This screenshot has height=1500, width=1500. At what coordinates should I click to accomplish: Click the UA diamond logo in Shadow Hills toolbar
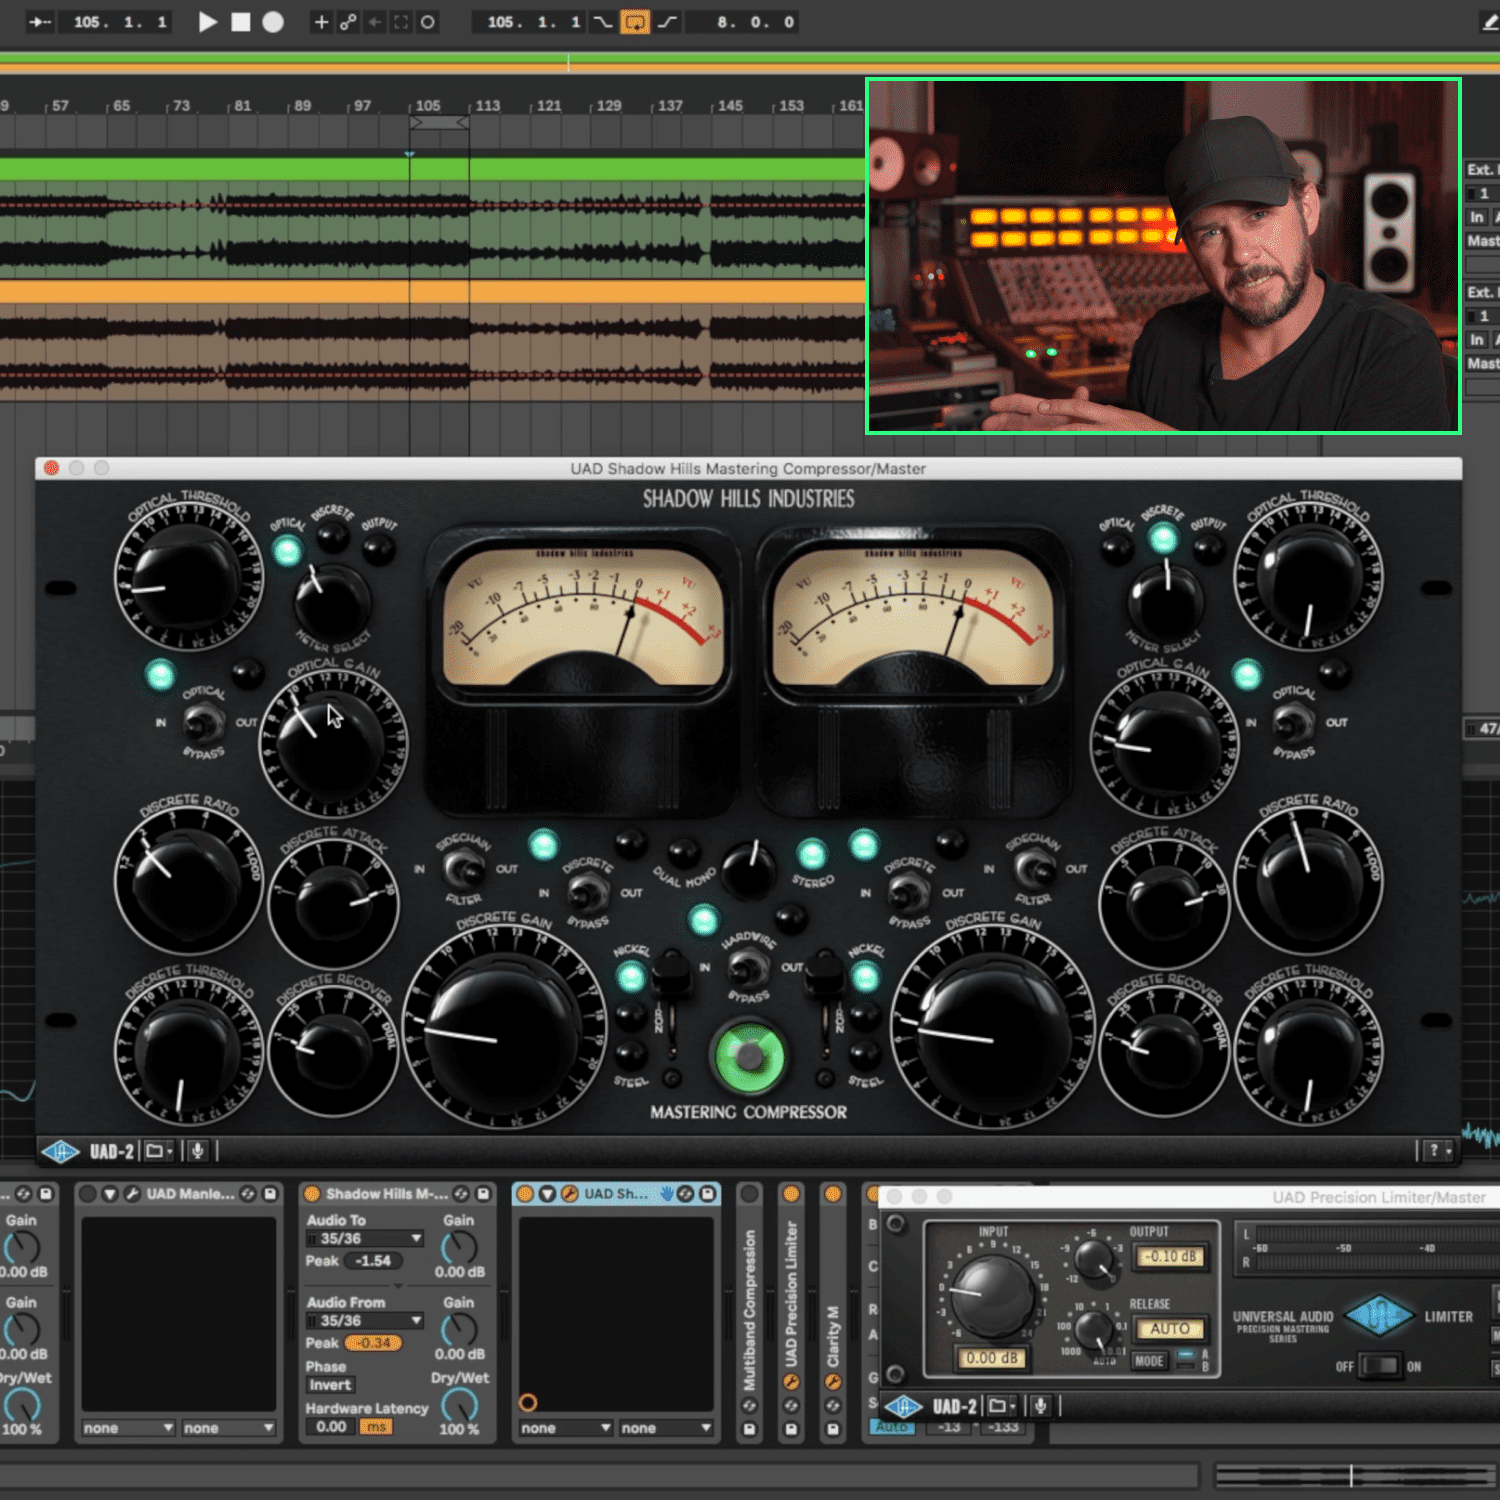tap(60, 1152)
